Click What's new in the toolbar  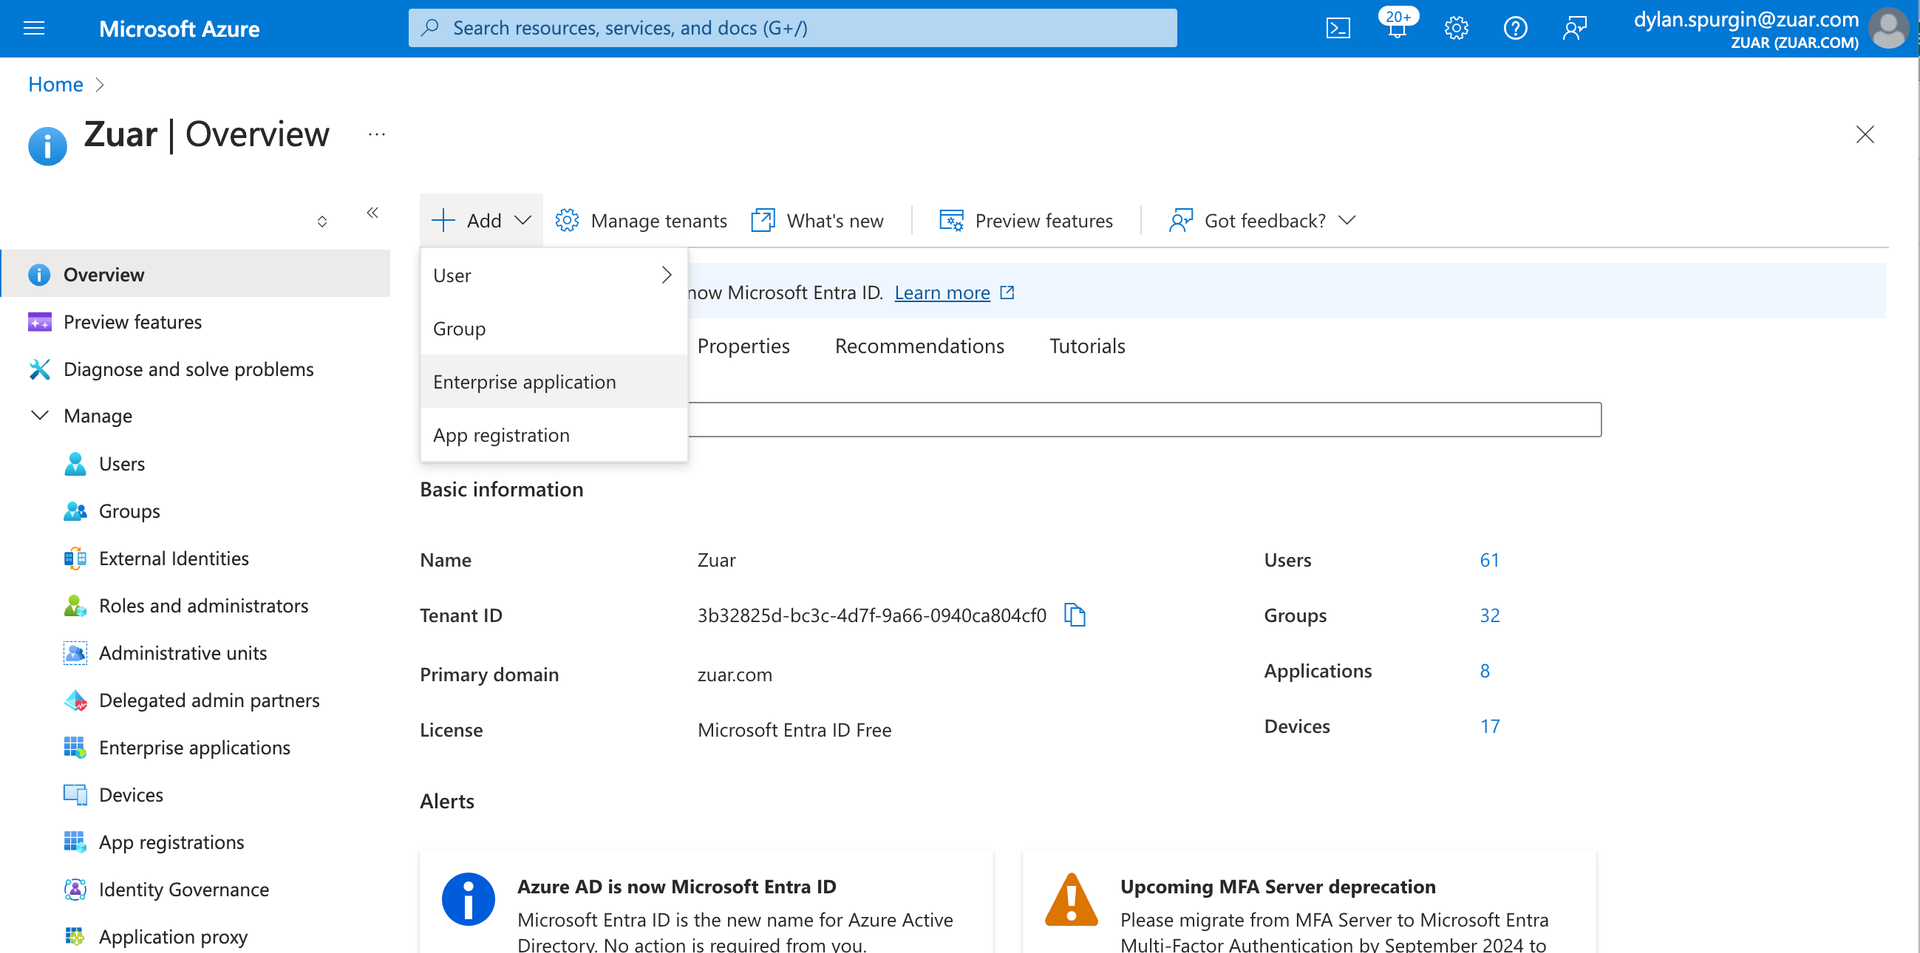coord(817,220)
